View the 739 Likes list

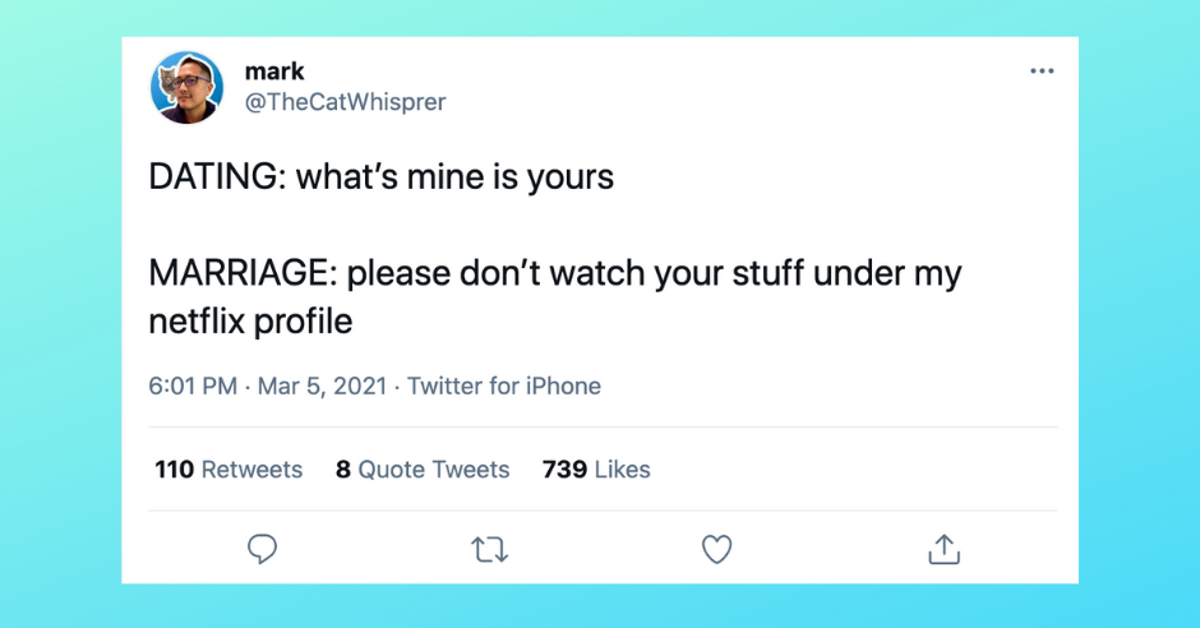(x=596, y=469)
